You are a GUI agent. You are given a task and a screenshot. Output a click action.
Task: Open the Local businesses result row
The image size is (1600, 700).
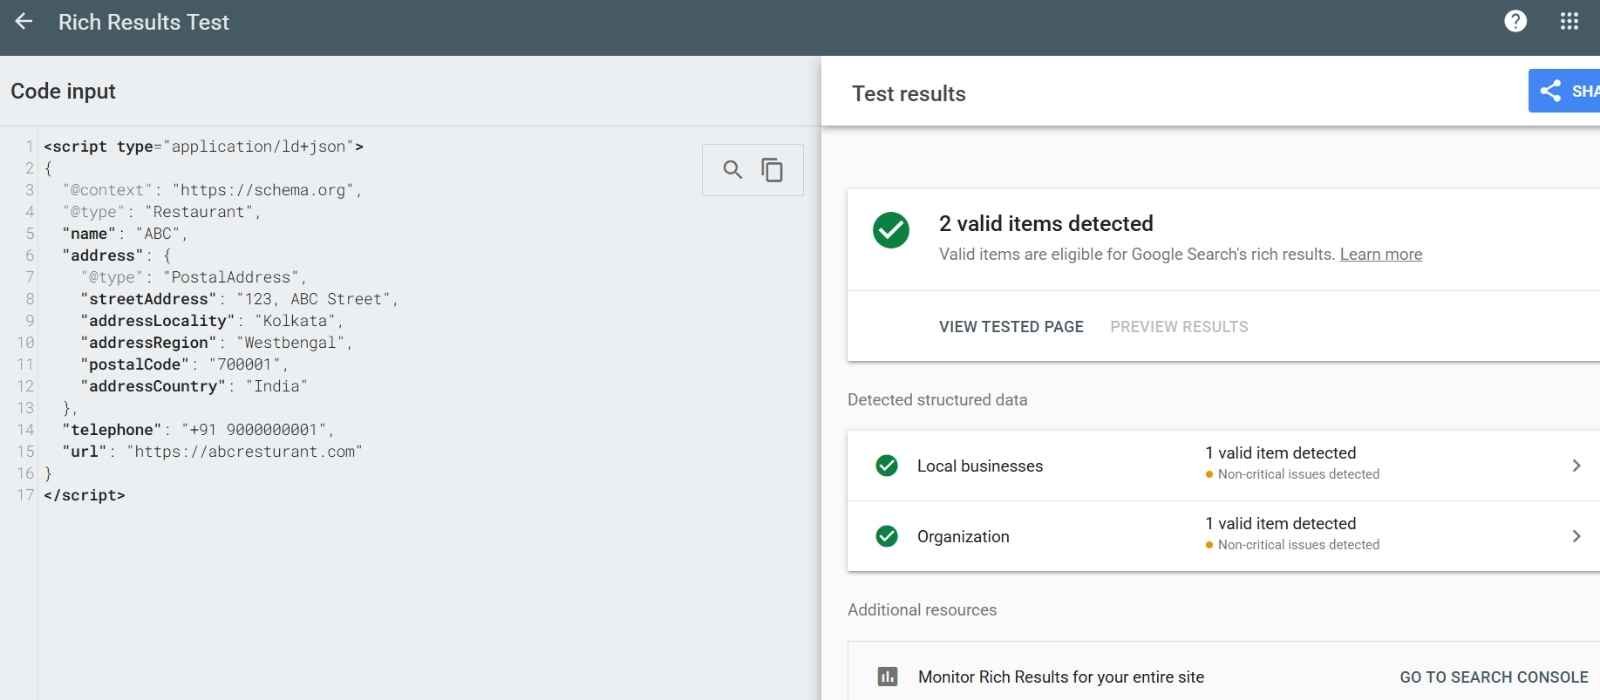[1223, 466]
